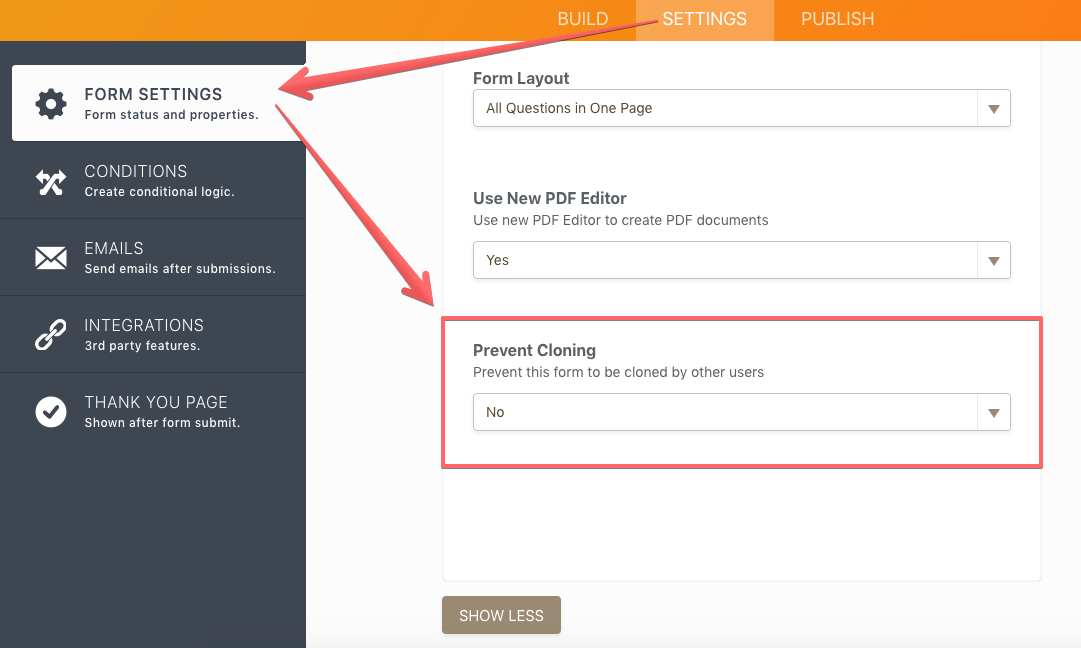Switch to the BUILD tab
This screenshot has width=1081, height=648.
point(582,19)
